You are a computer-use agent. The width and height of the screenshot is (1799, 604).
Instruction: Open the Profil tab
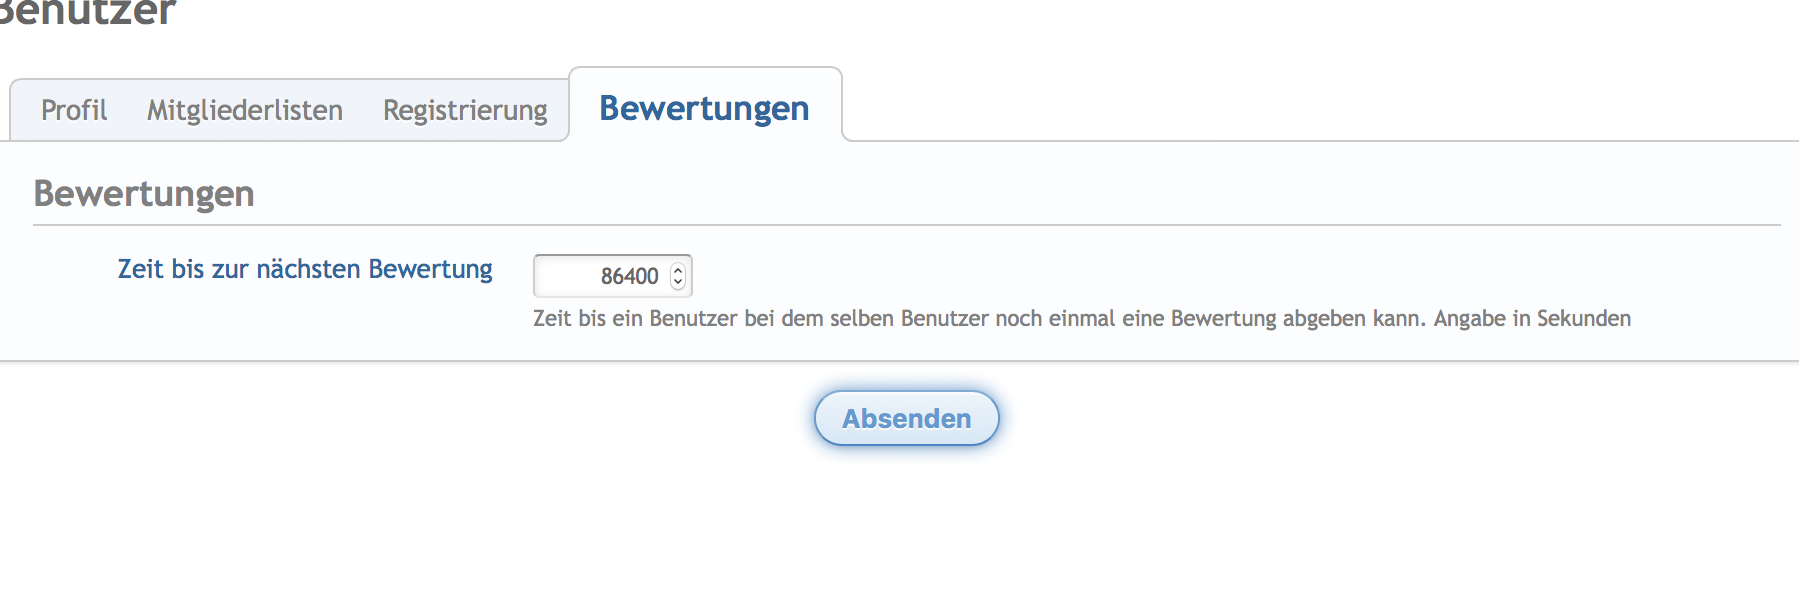[x=74, y=110]
